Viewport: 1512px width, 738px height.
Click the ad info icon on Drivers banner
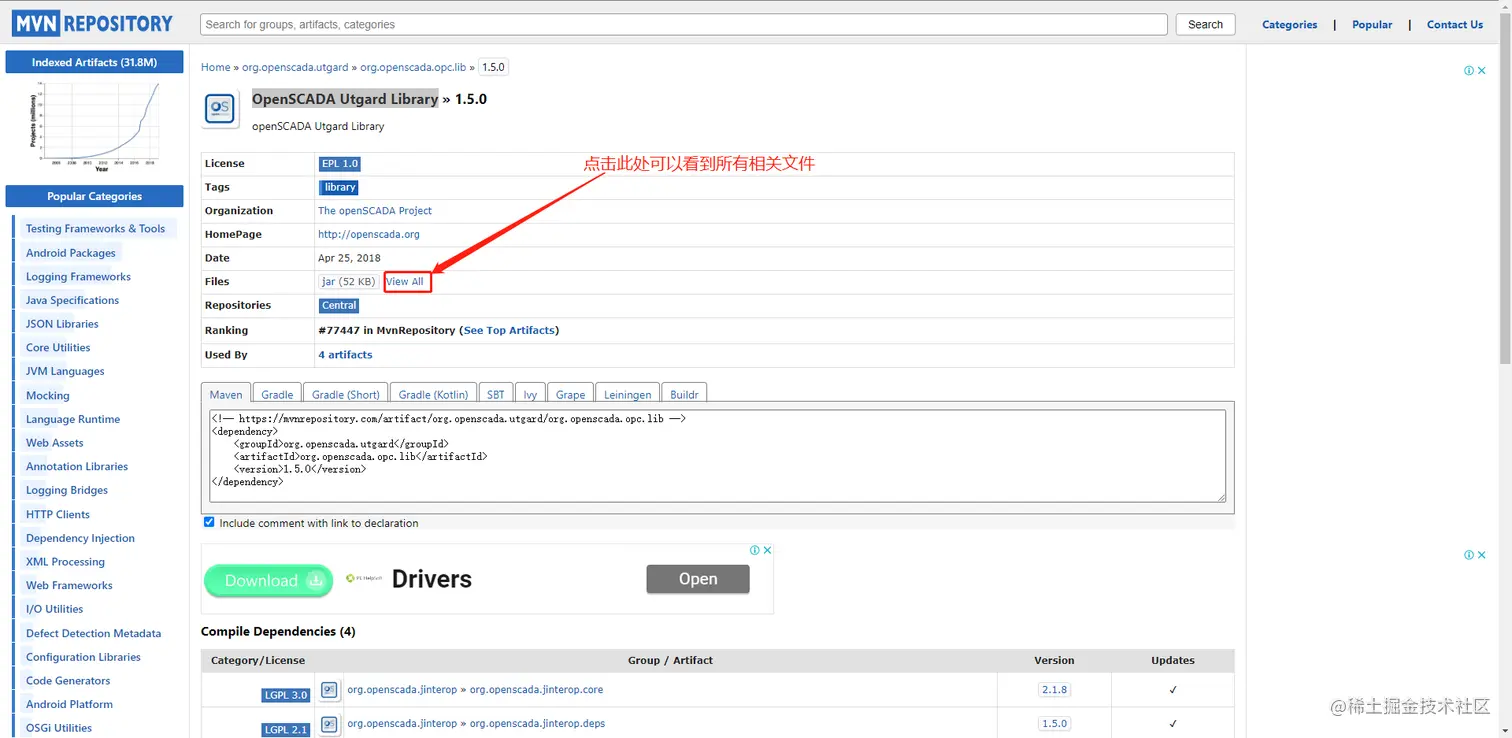[756, 550]
